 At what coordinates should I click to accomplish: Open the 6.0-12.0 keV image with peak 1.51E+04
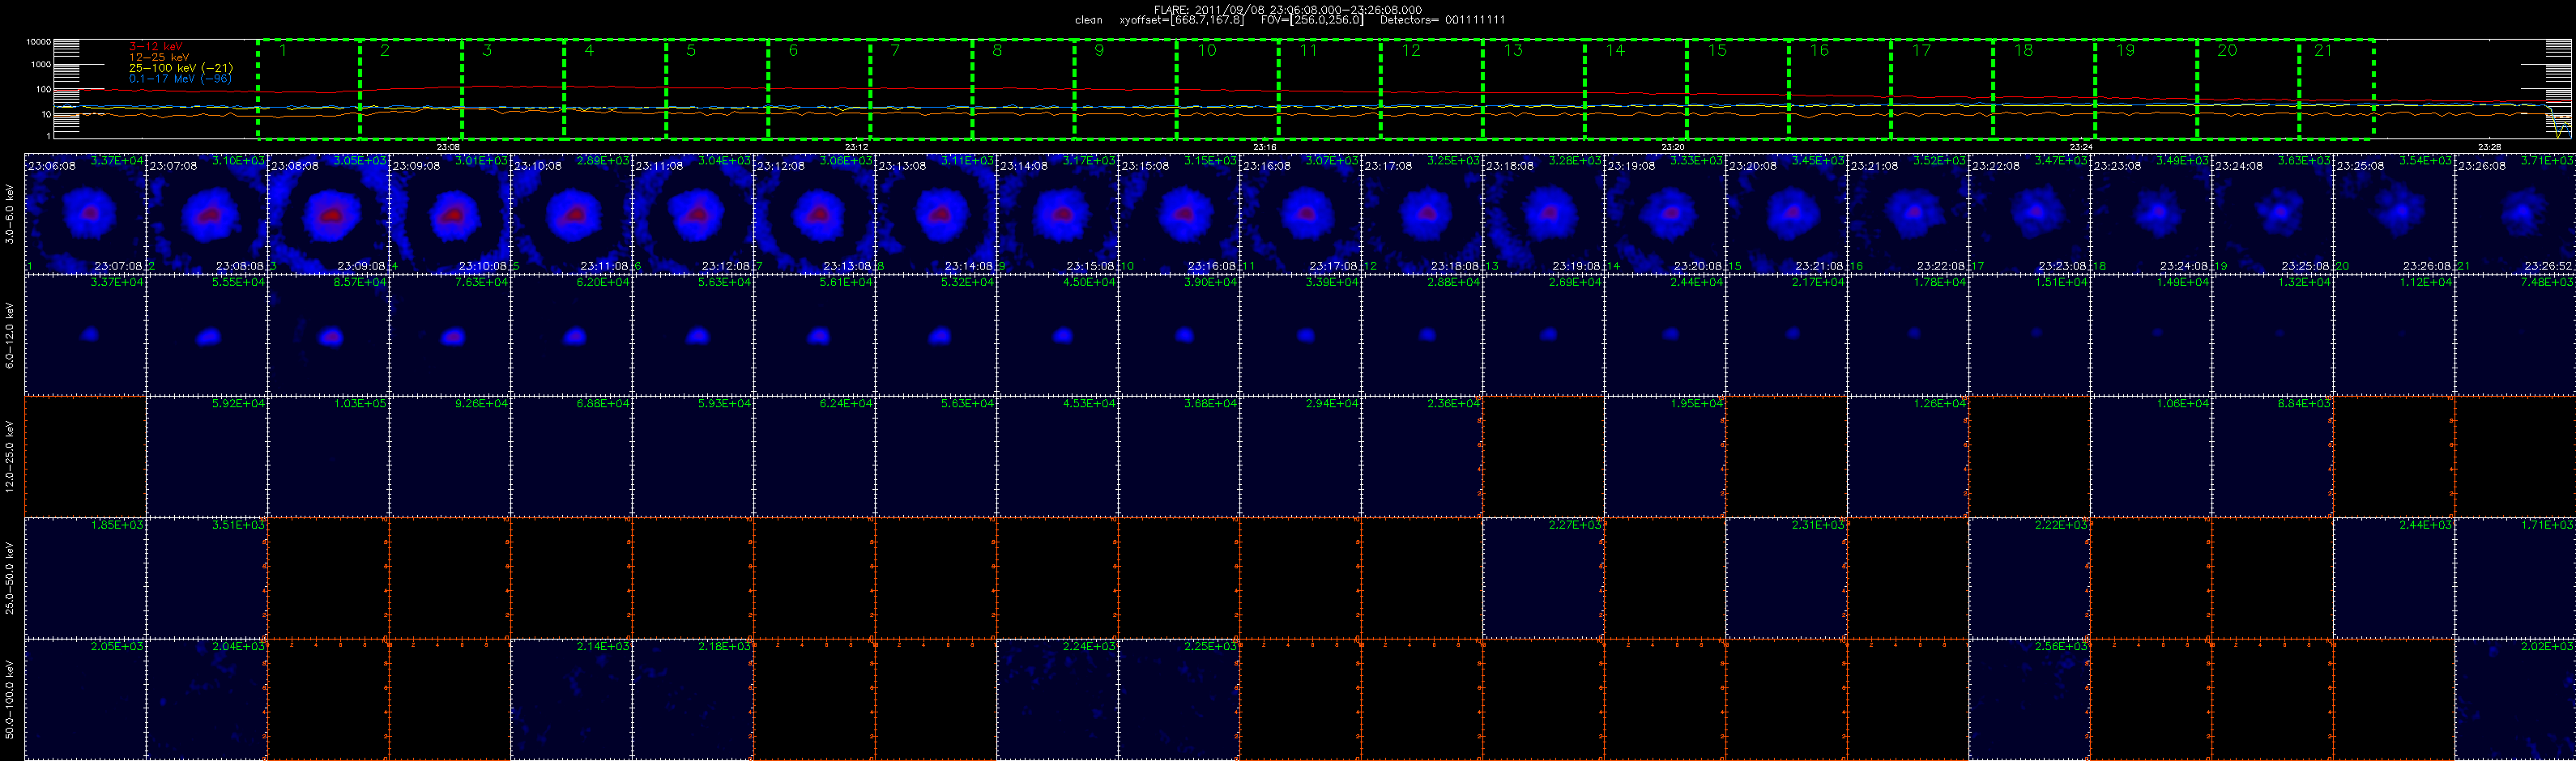tap(2029, 335)
